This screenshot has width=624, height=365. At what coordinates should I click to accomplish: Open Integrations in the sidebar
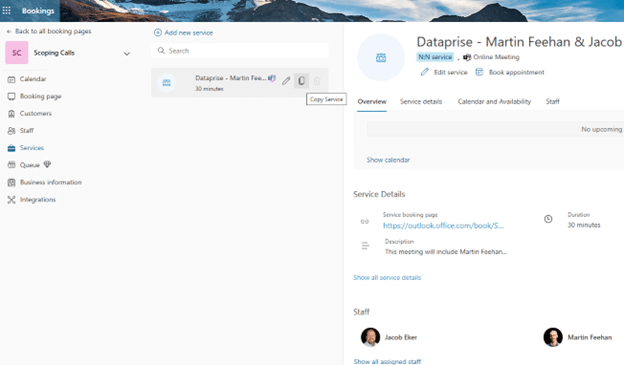(38, 199)
